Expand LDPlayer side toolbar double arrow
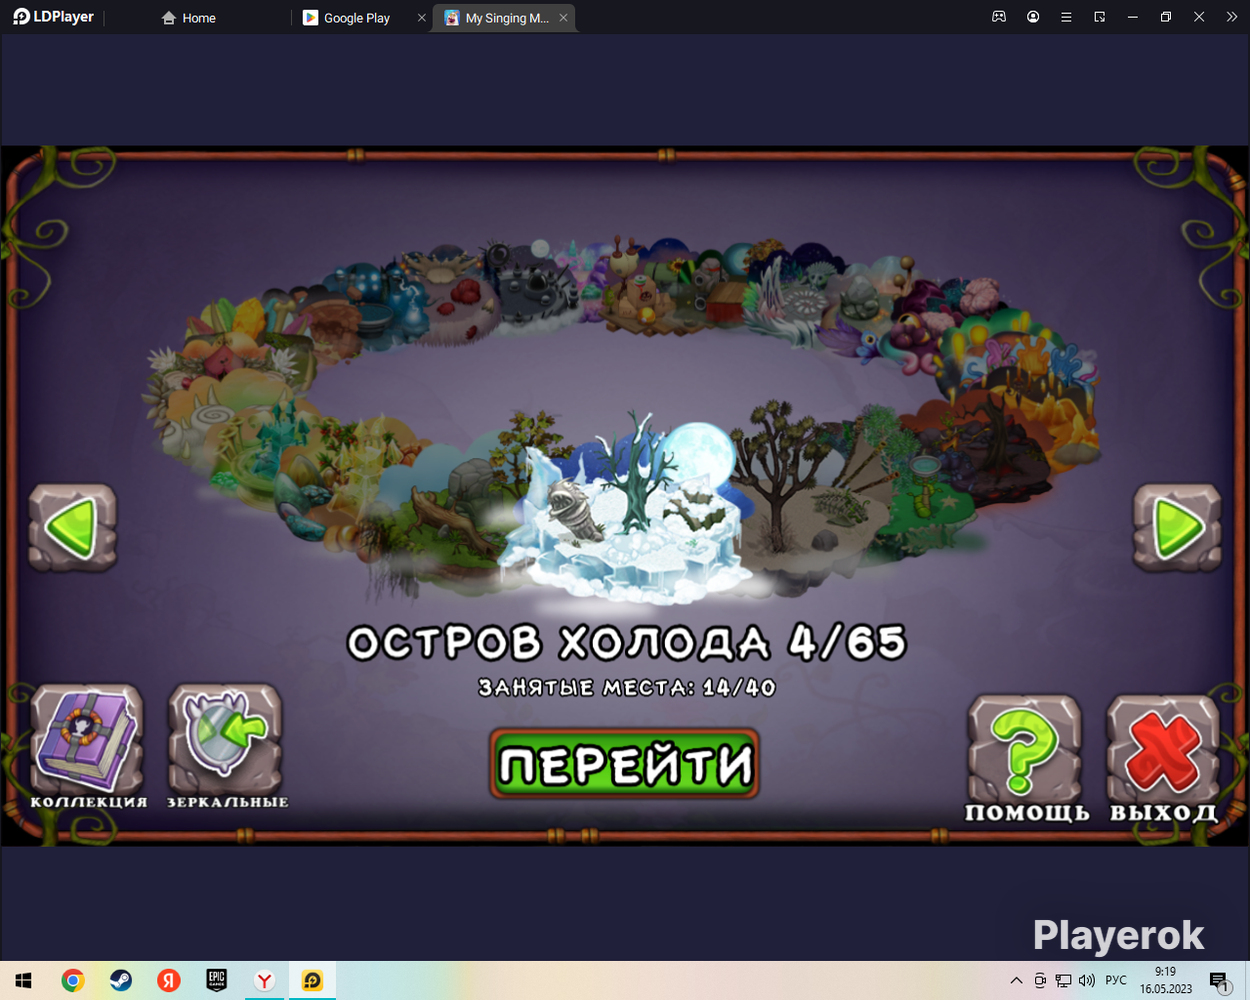The width and height of the screenshot is (1250, 1000). (x=1232, y=17)
